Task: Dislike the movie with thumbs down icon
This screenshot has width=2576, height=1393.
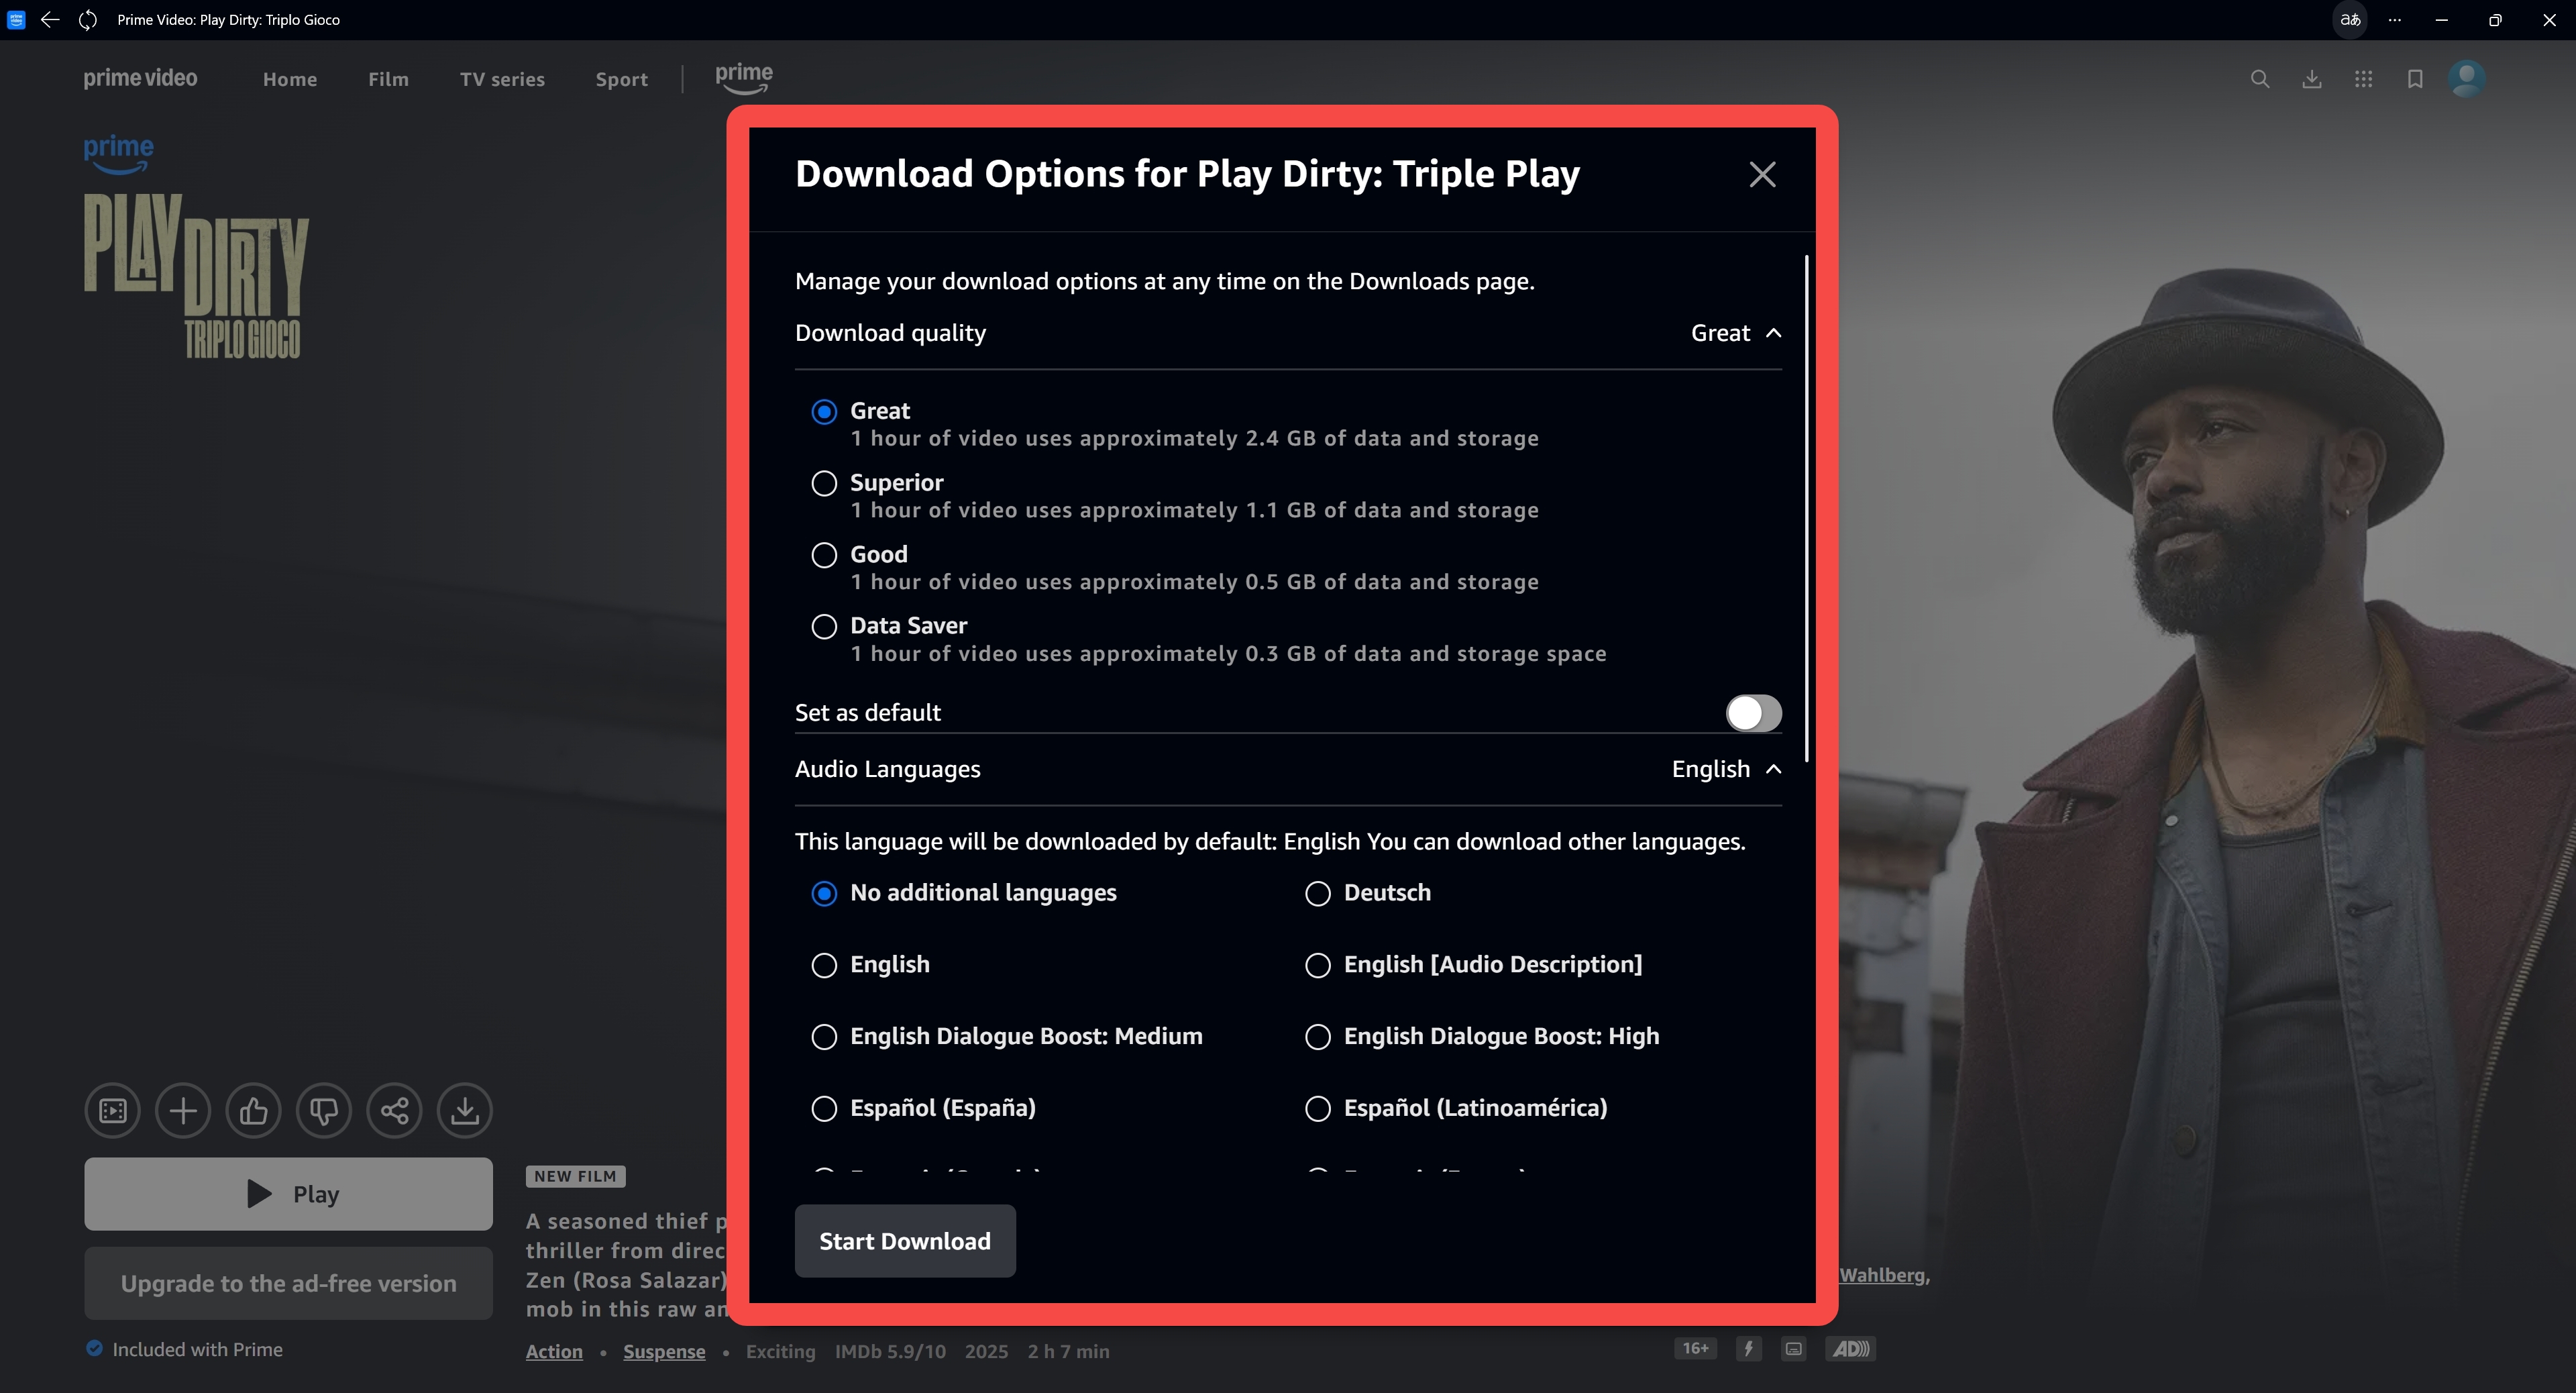Action: 323,1110
